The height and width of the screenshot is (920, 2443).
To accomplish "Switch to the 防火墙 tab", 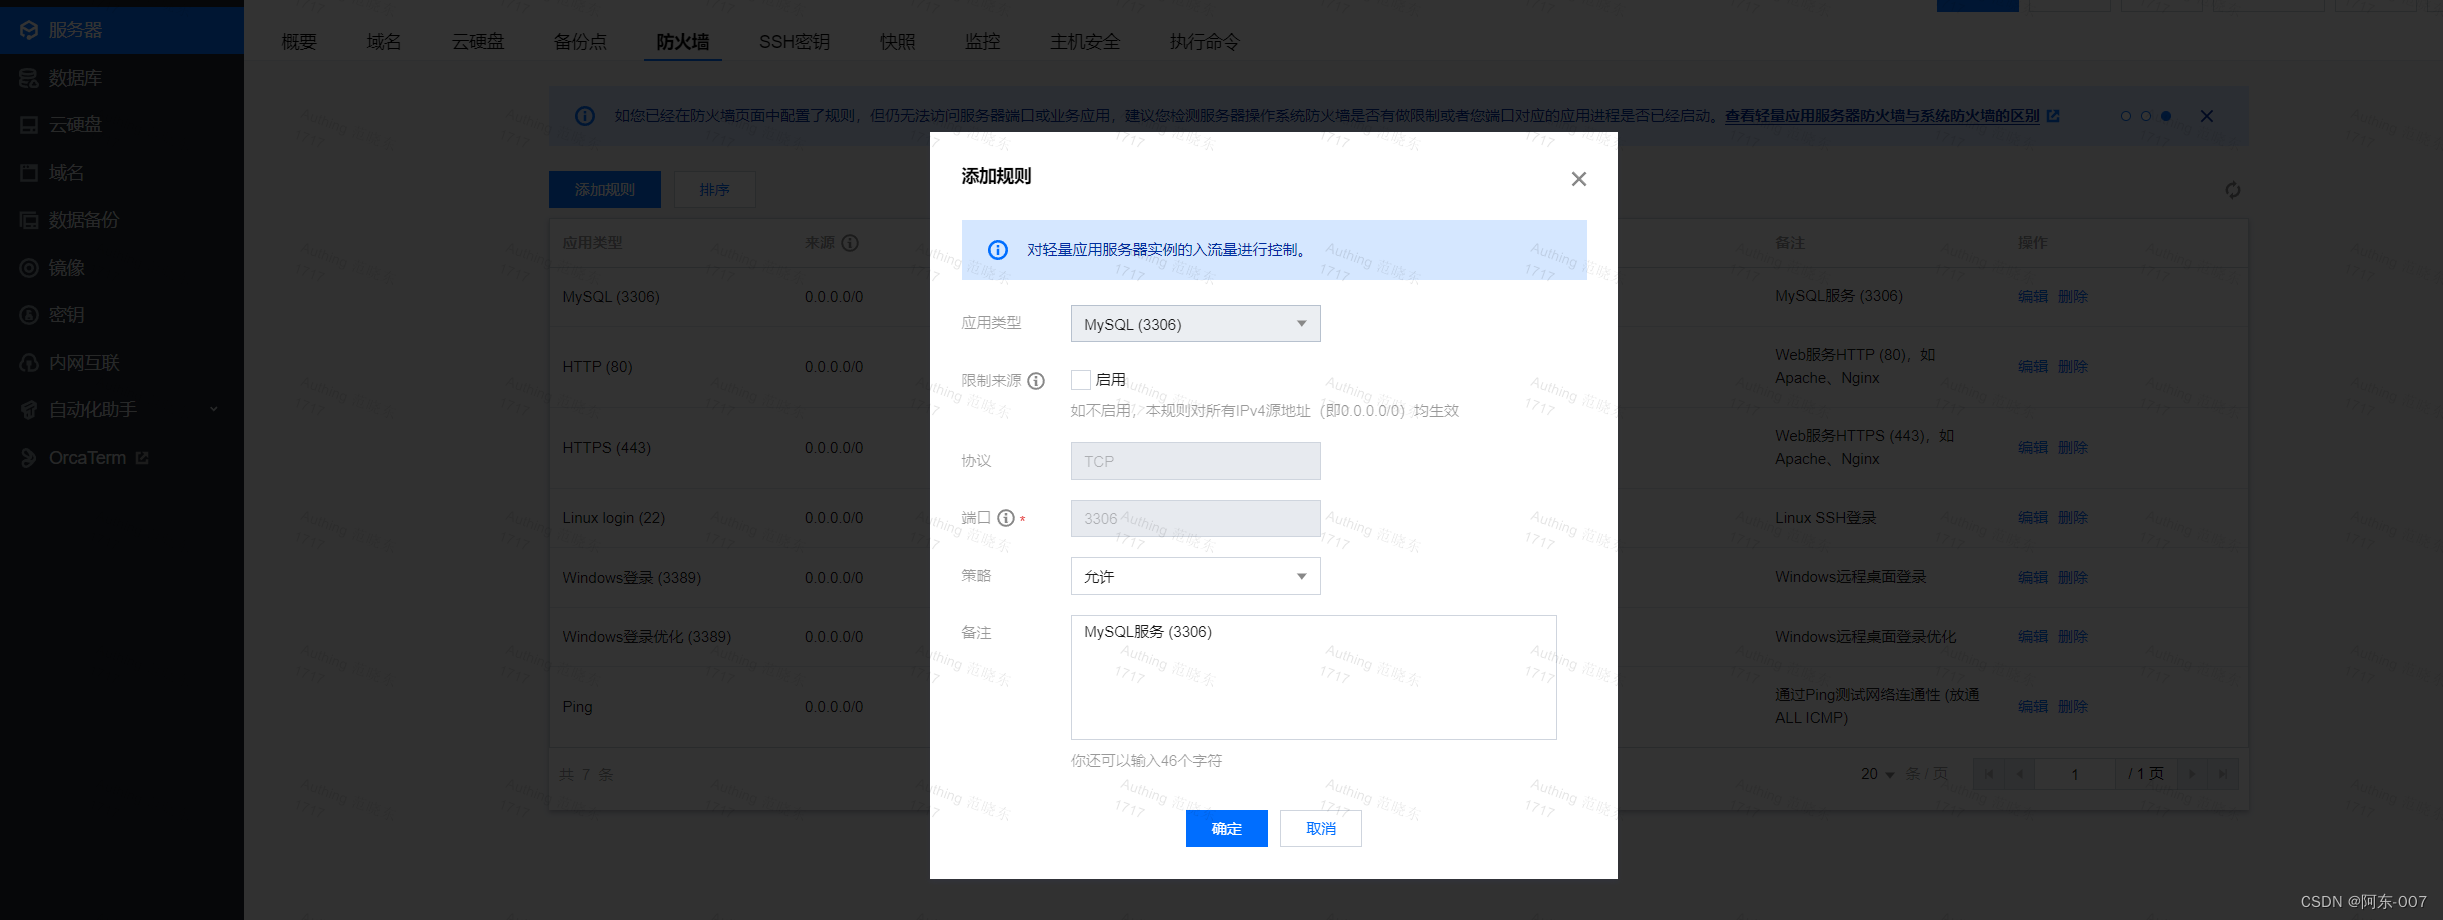I will (x=683, y=42).
